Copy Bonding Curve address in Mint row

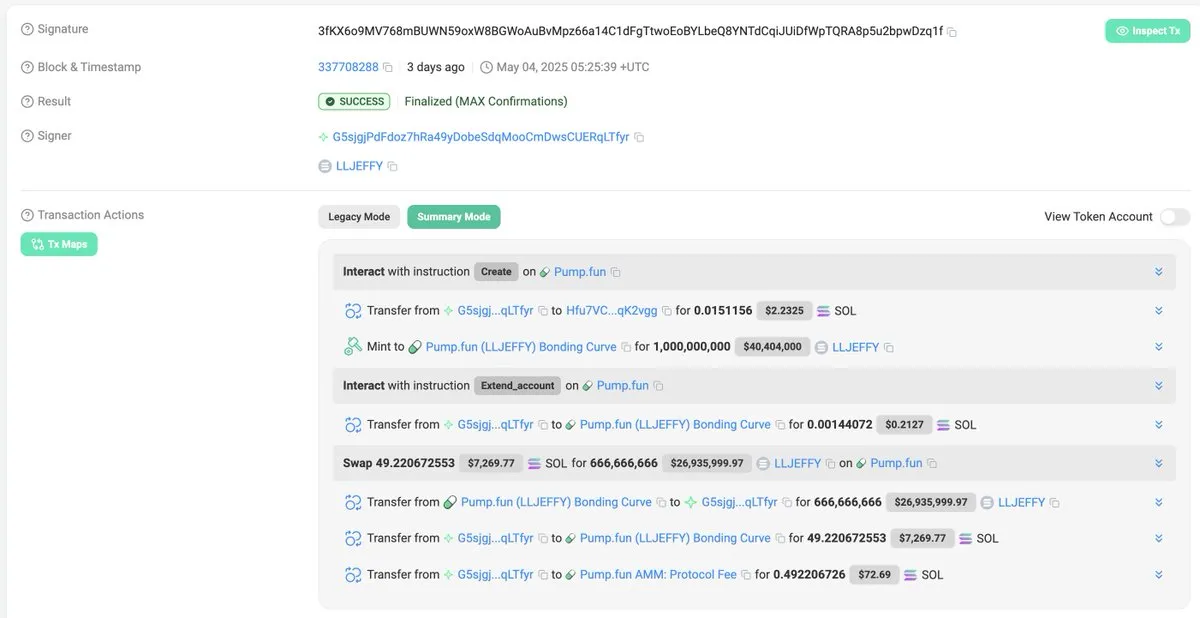[x=626, y=347]
